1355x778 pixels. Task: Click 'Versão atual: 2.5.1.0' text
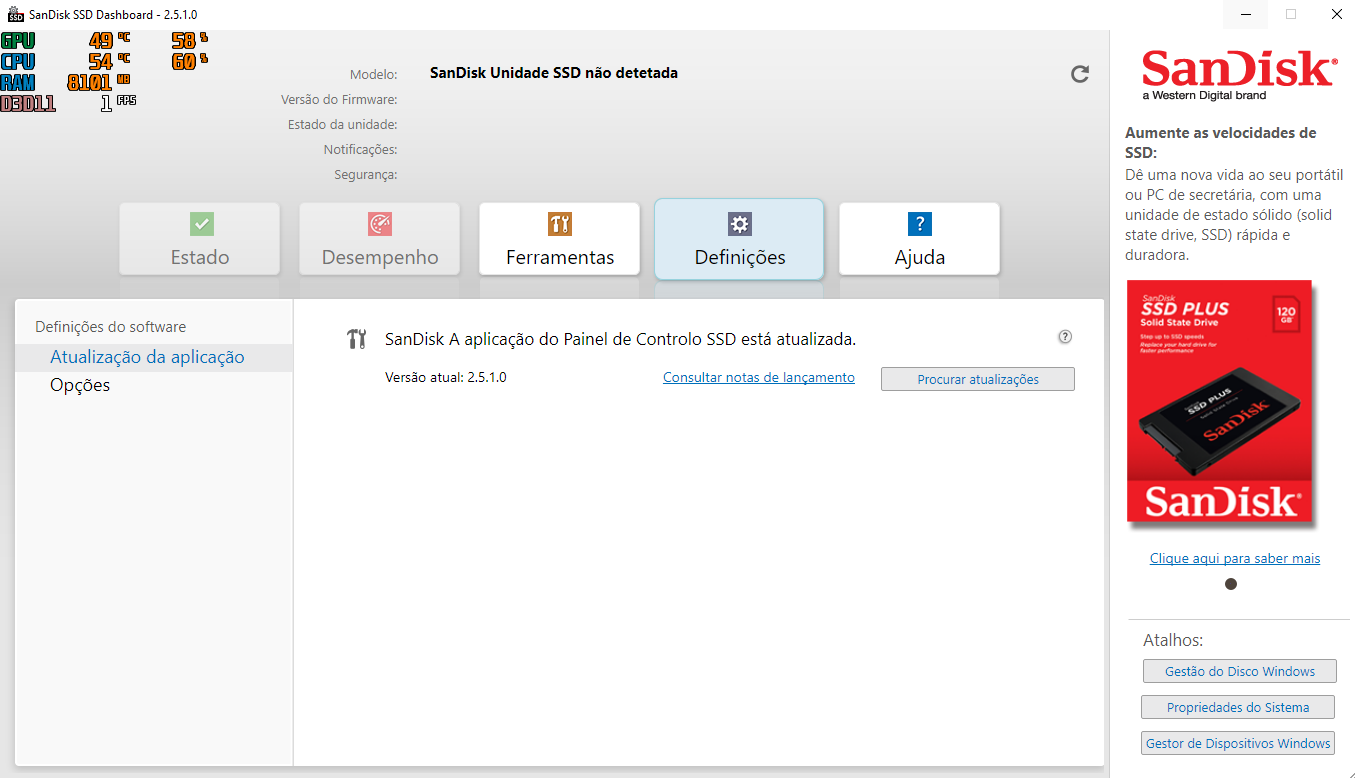pyautogui.click(x=445, y=377)
